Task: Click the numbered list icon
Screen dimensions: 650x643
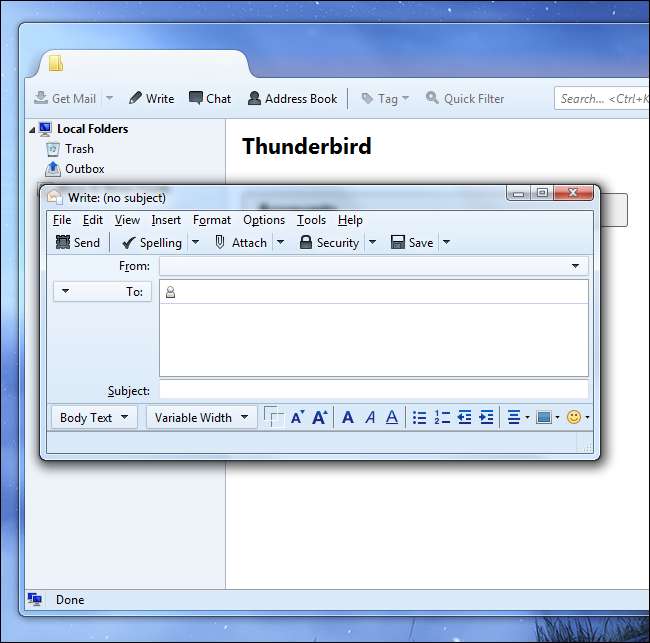Action: pyautogui.click(x=442, y=417)
